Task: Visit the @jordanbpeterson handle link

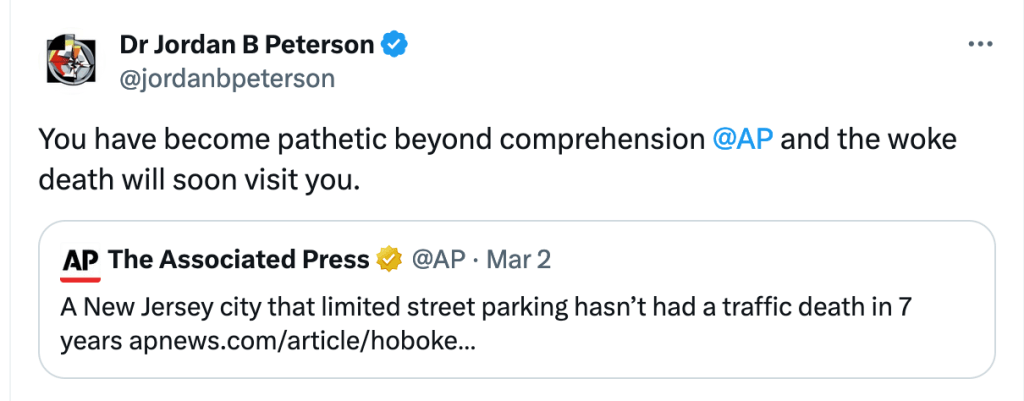Action: coord(227,78)
